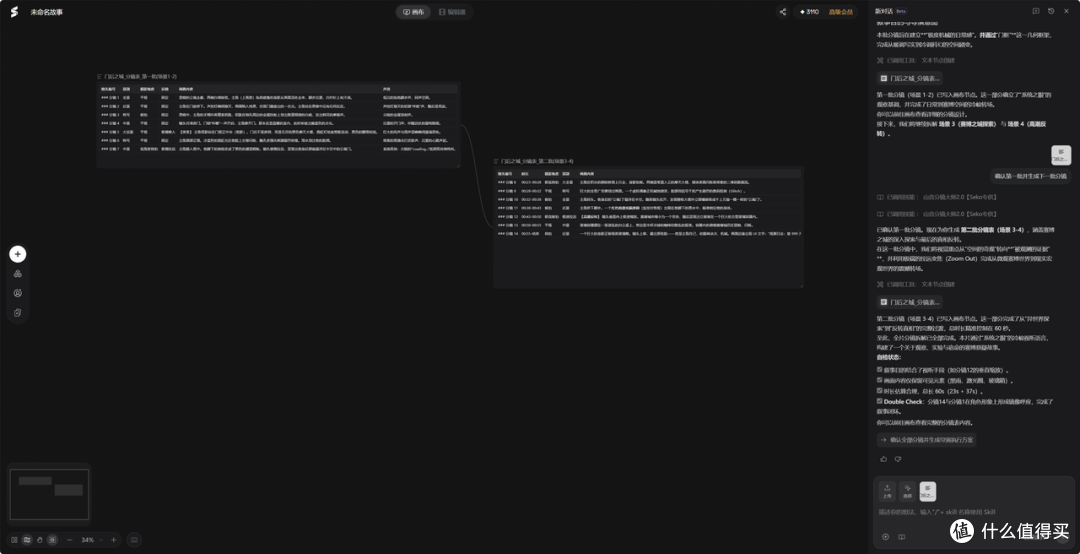Toggle the grid layout icon in bottom toolbar
The height and width of the screenshot is (554, 1080).
[14, 540]
